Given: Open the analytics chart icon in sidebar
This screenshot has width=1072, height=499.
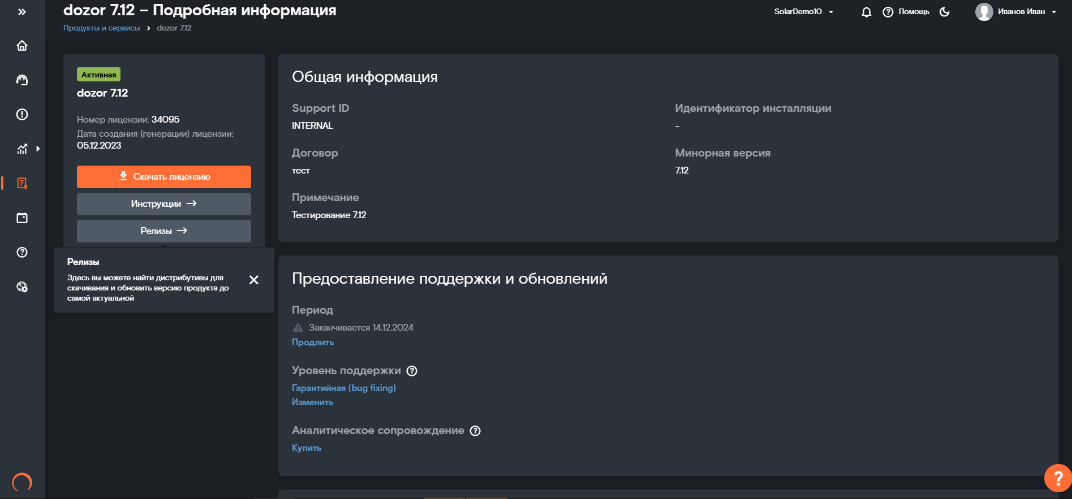Looking at the screenshot, I should (x=22, y=149).
